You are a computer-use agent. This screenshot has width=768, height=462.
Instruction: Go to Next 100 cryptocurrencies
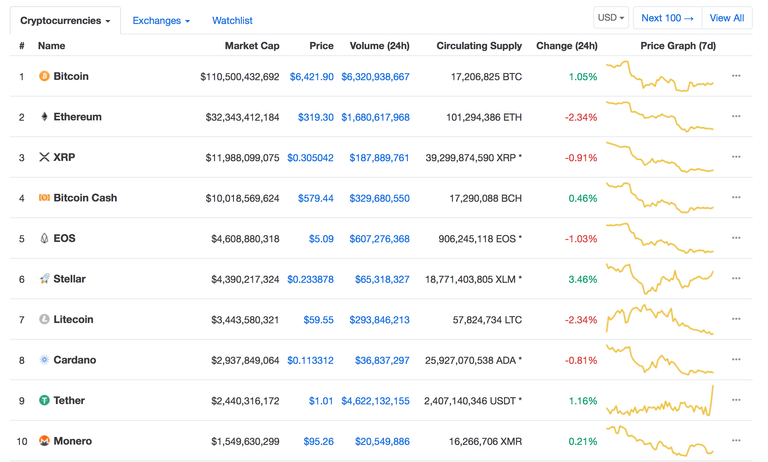pos(667,18)
